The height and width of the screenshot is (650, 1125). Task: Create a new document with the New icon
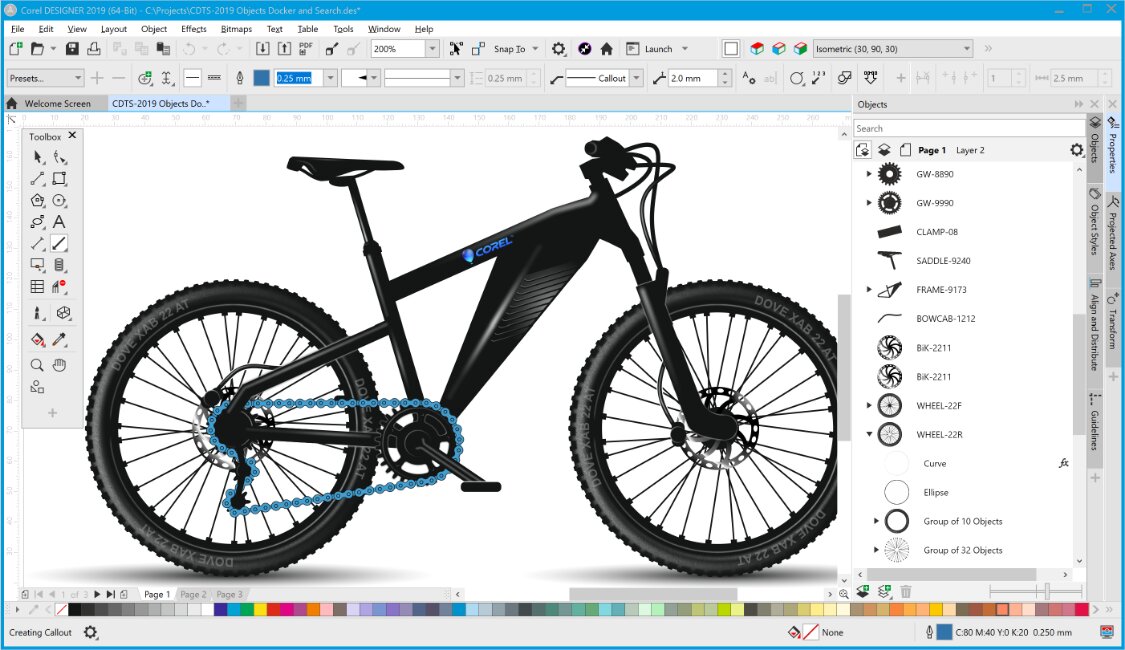15,49
